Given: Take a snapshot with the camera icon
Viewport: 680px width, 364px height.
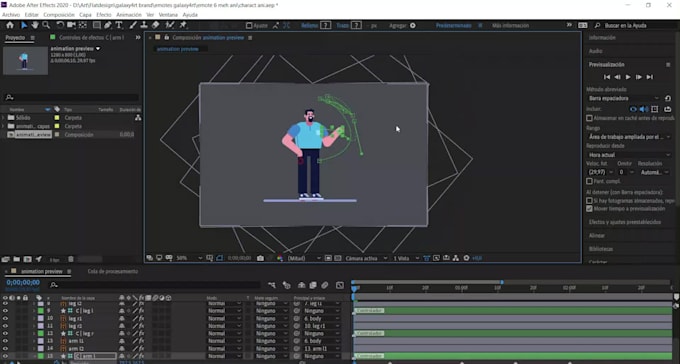Looking at the screenshot, I should (260, 258).
